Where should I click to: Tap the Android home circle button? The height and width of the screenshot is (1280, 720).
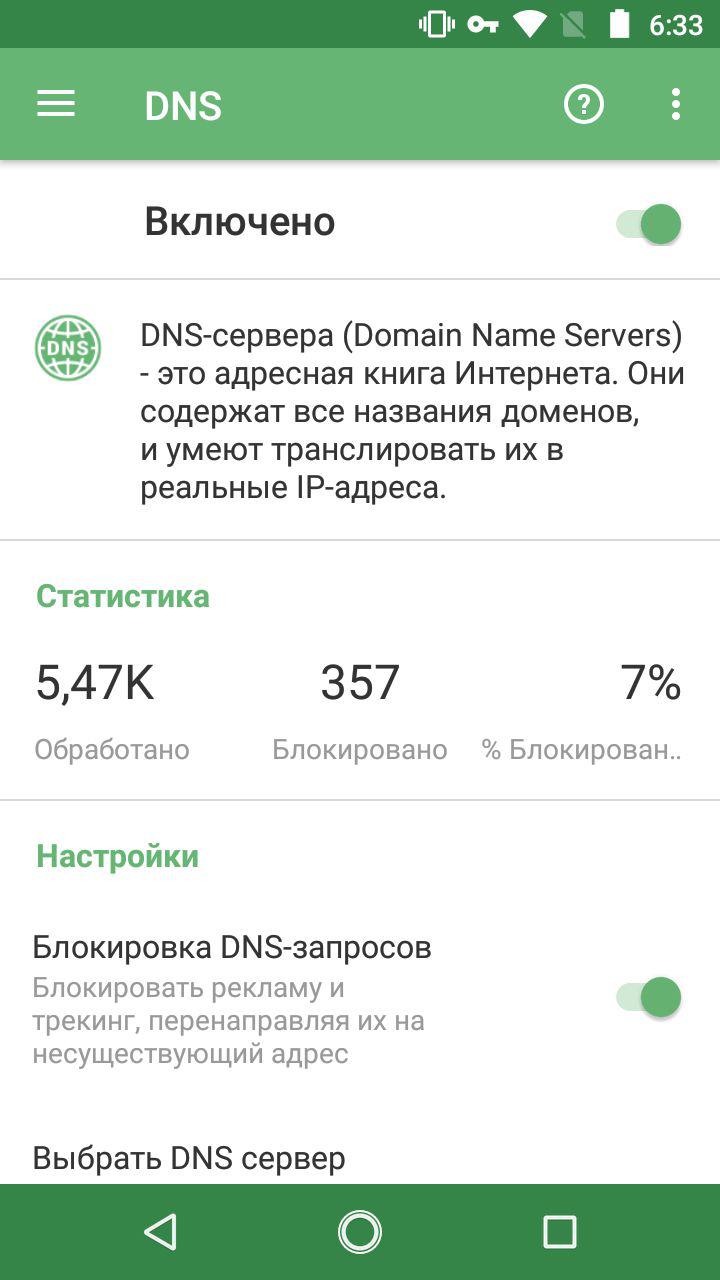360,1232
